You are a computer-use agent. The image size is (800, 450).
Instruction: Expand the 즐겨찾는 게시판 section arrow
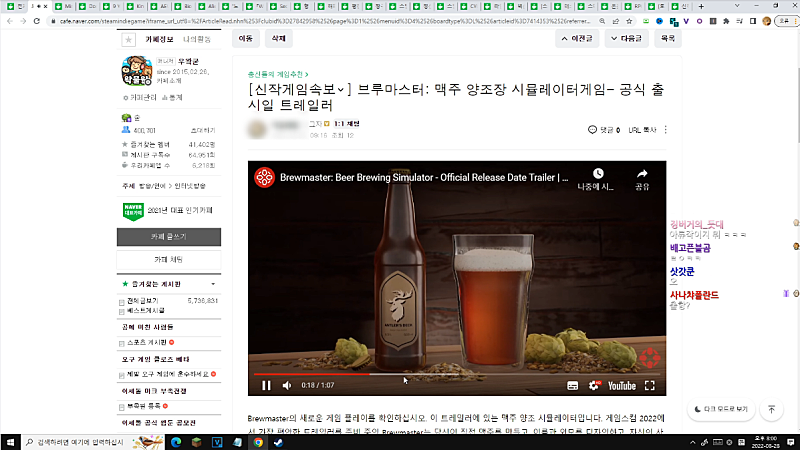point(213,284)
